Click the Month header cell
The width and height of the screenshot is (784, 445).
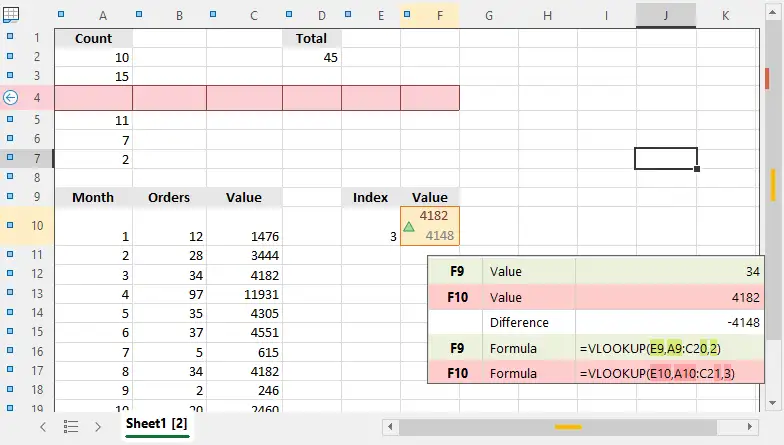(94, 198)
